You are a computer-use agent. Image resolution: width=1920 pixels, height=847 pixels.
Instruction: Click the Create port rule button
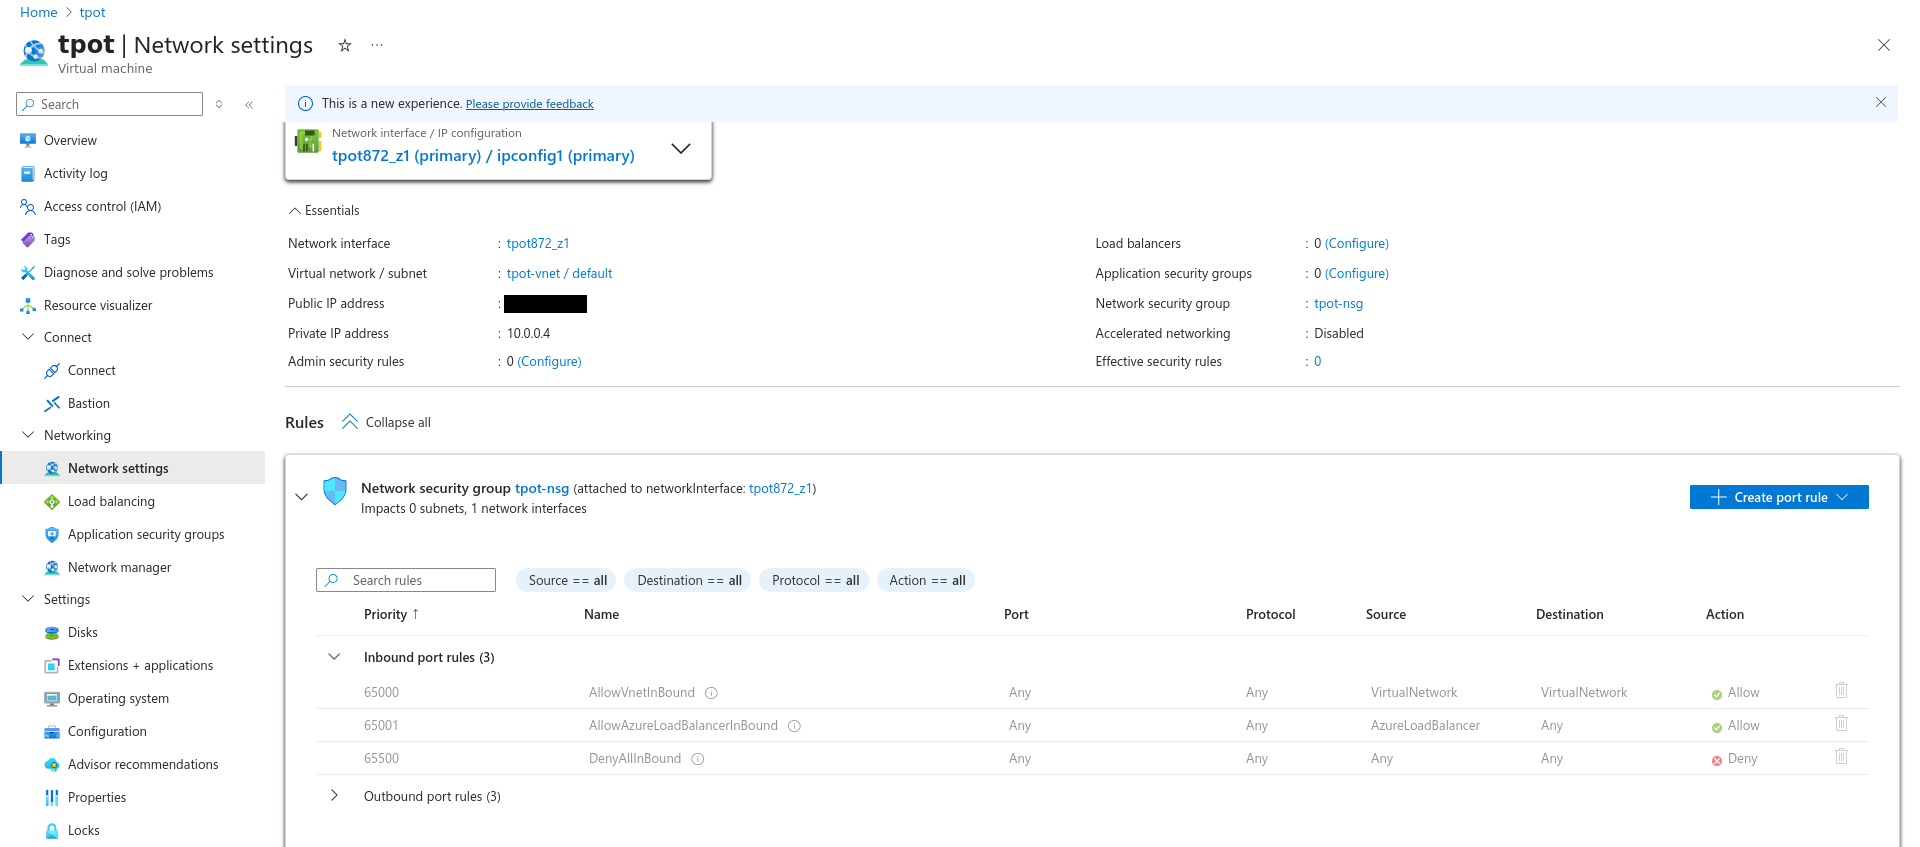pos(1778,497)
